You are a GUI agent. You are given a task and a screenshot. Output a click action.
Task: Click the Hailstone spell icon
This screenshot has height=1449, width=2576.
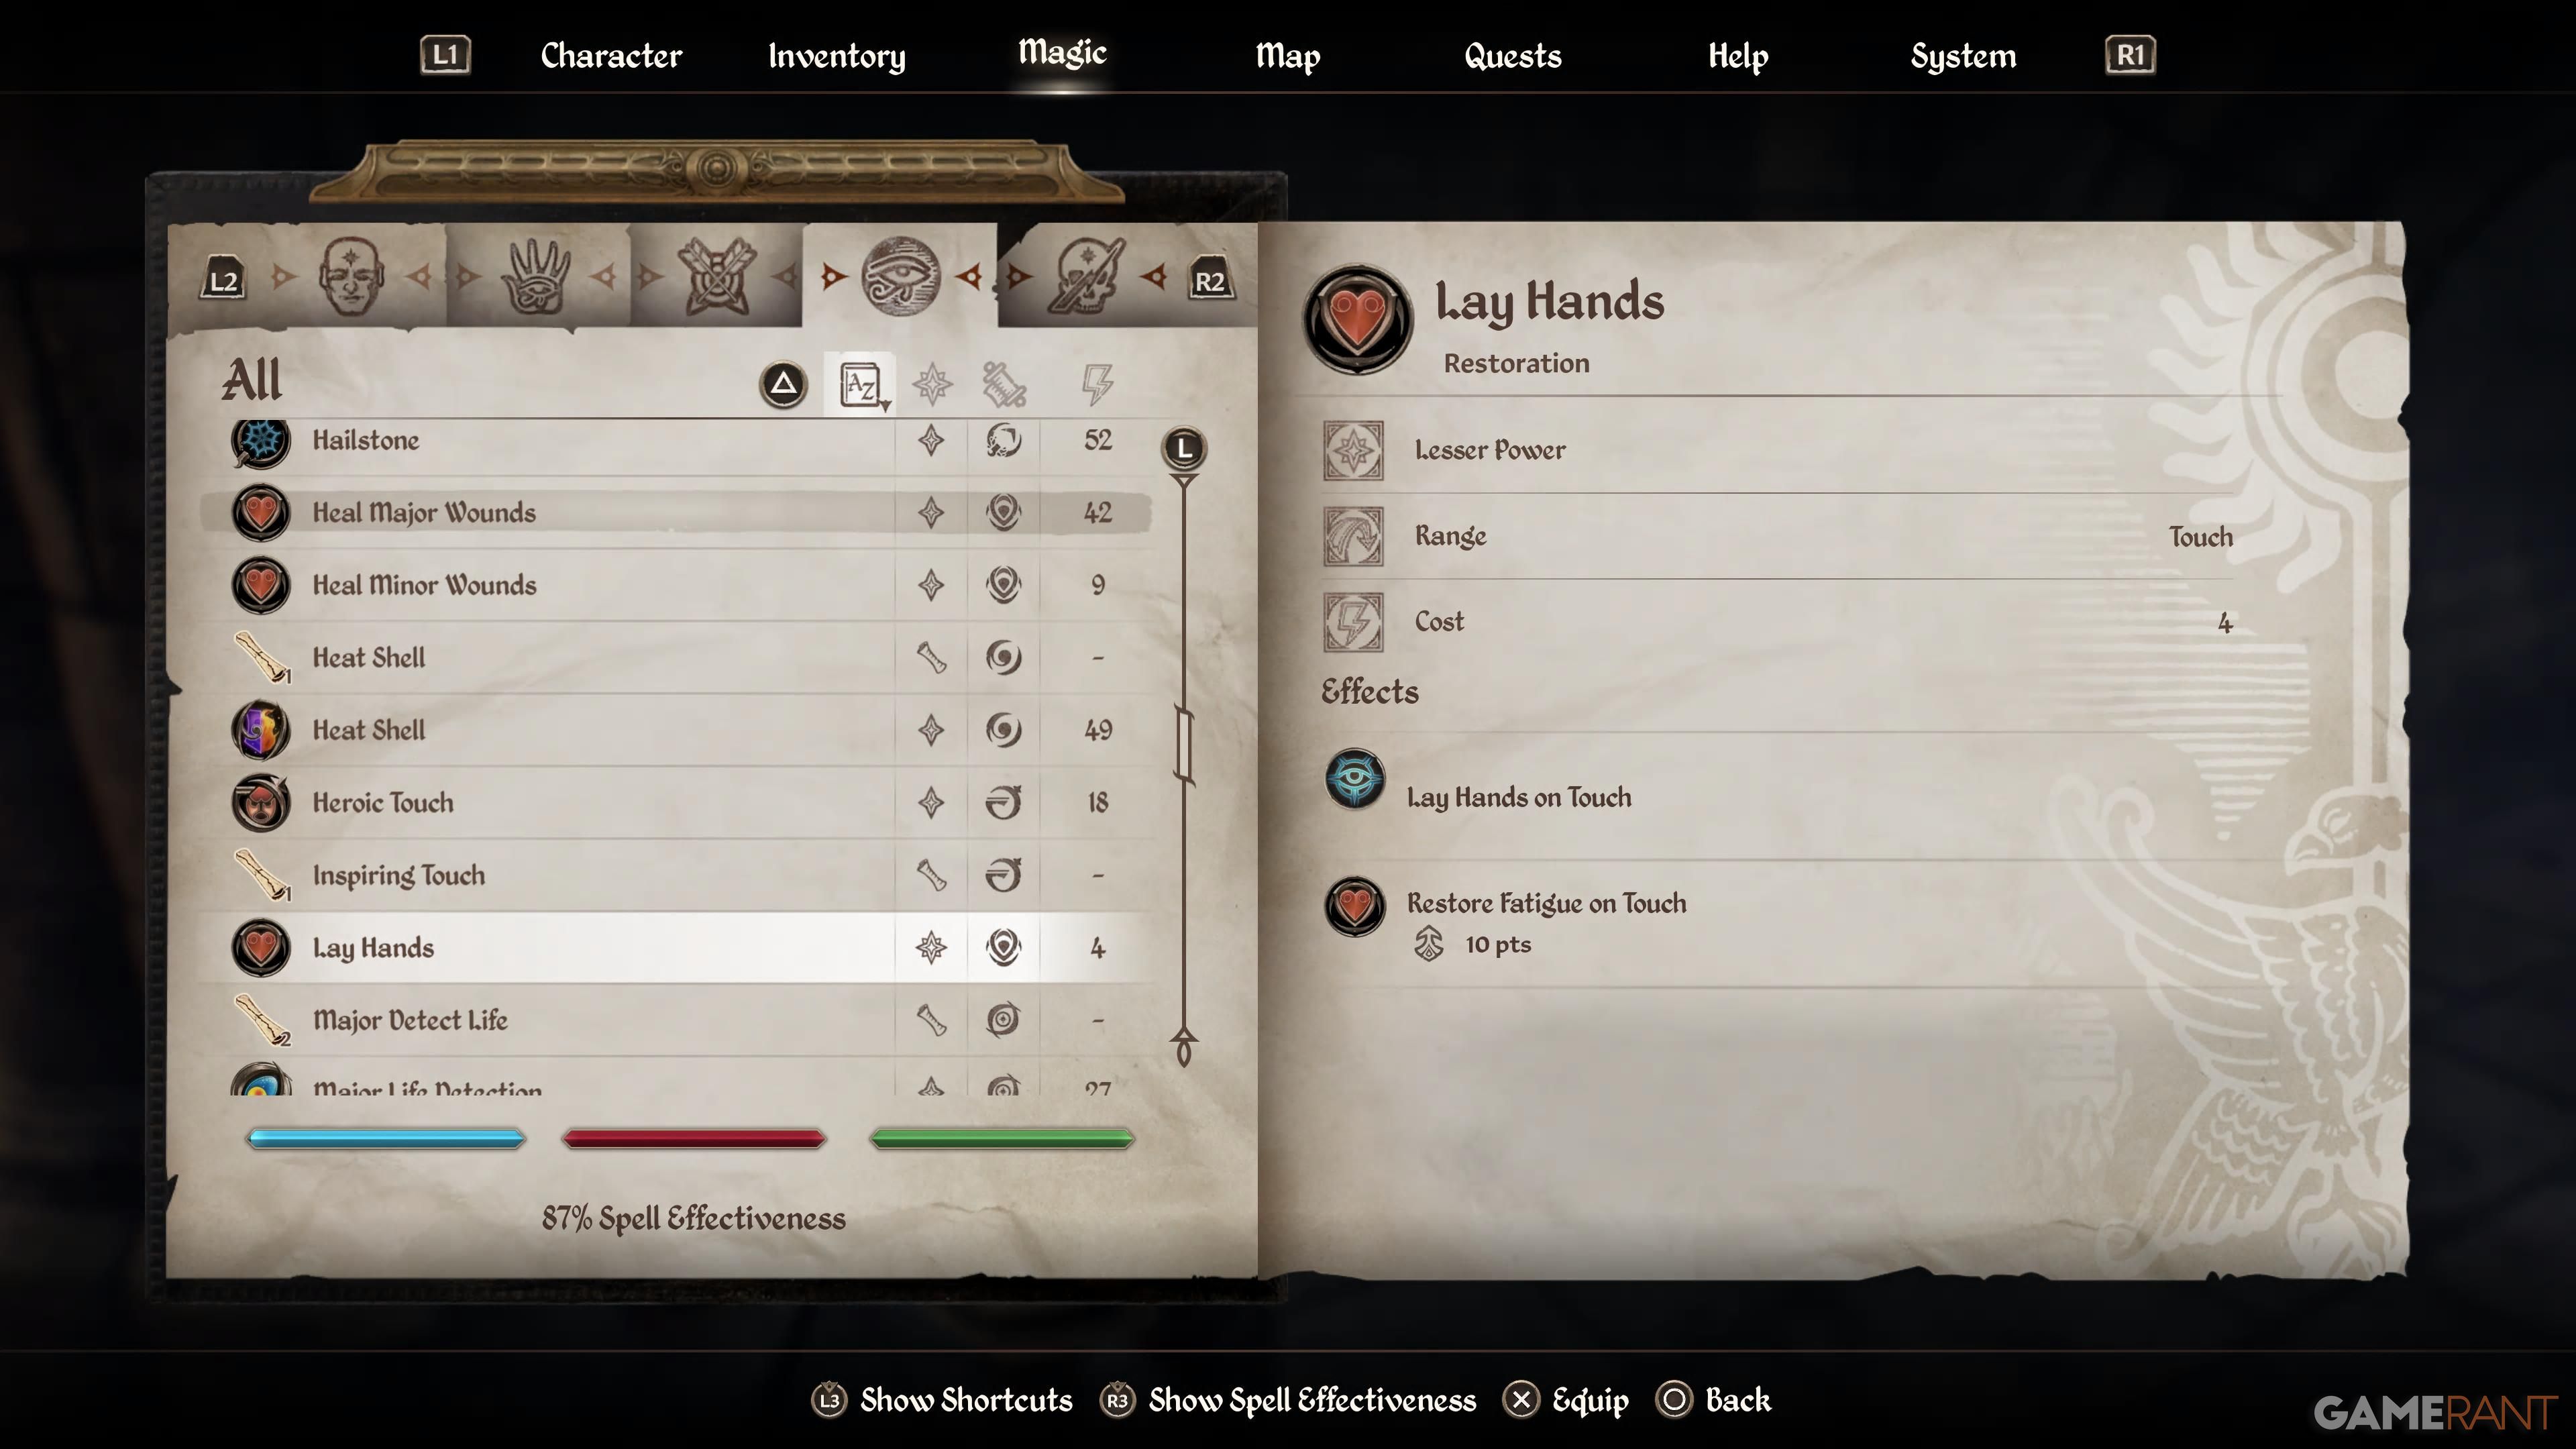pos(261,441)
